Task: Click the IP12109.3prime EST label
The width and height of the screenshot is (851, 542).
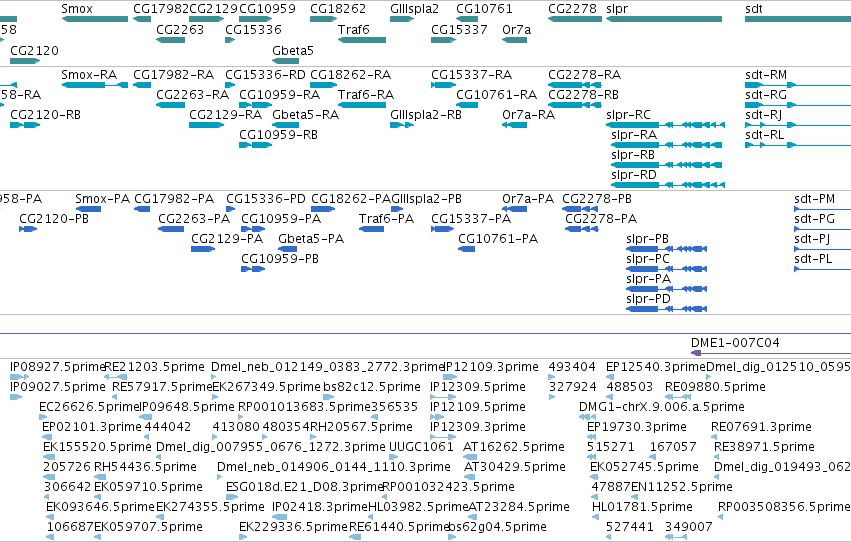Action: click(x=491, y=367)
